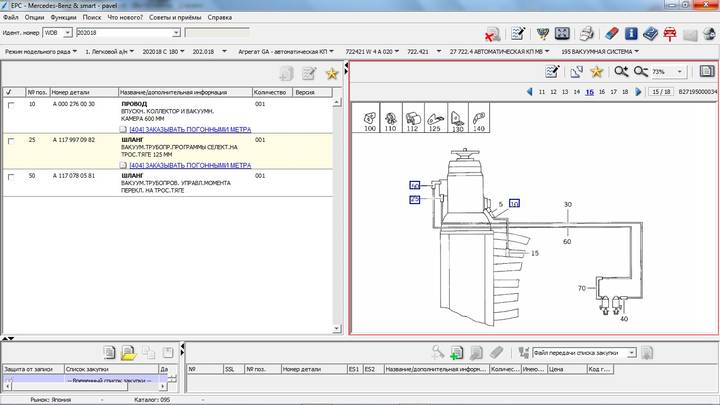
Task: Open the Функции menu
Action: pyautogui.click(x=63, y=17)
